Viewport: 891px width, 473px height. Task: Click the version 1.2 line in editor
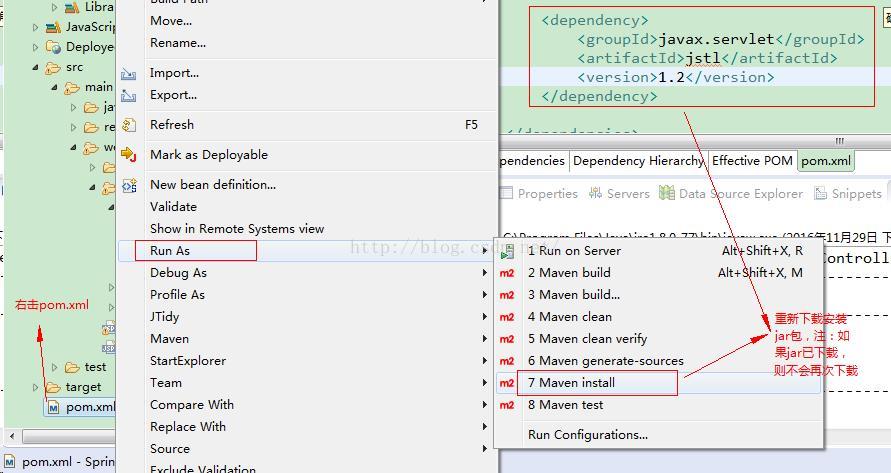[675, 77]
